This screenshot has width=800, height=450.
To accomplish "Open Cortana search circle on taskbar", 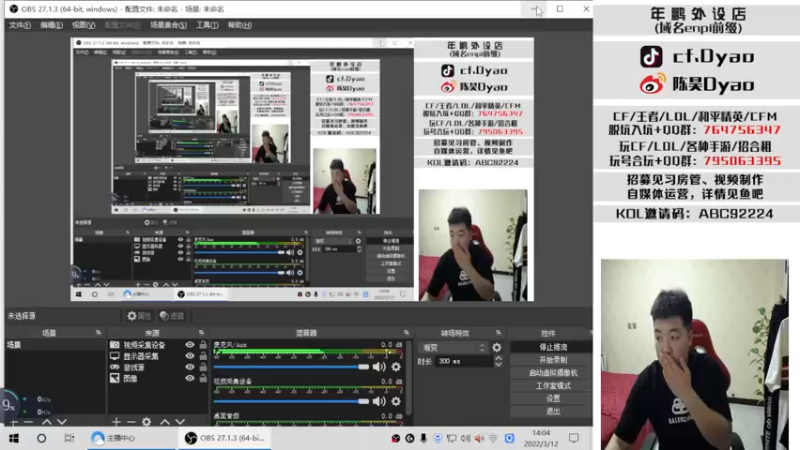I will pyautogui.click(x=41, y=438).
